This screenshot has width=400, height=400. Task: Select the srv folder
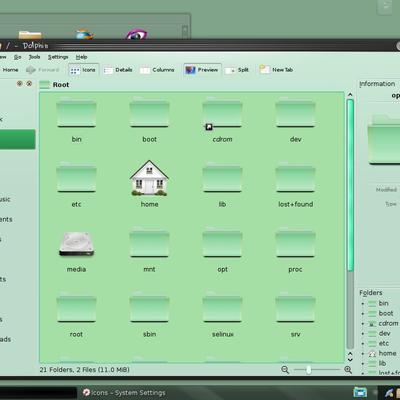pos(295,308)
